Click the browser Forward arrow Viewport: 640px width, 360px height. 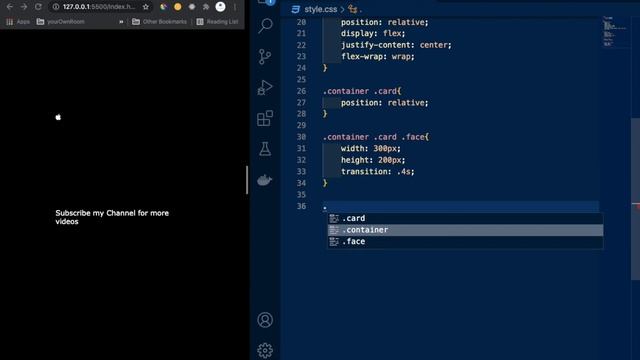pyautogui.click(x=24, y=7)
